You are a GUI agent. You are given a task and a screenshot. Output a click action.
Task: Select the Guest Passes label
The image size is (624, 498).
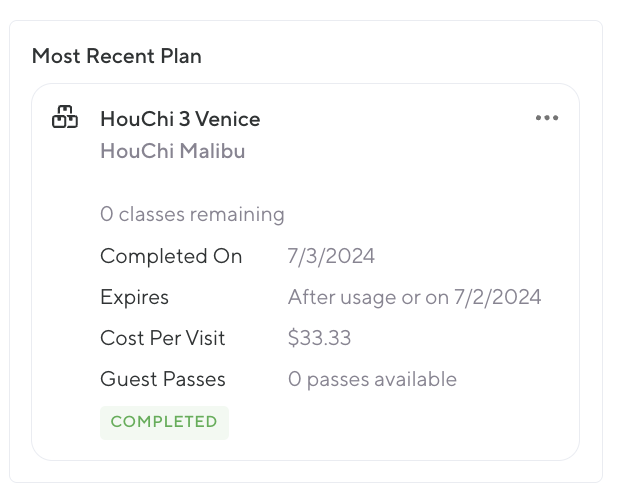163,379
